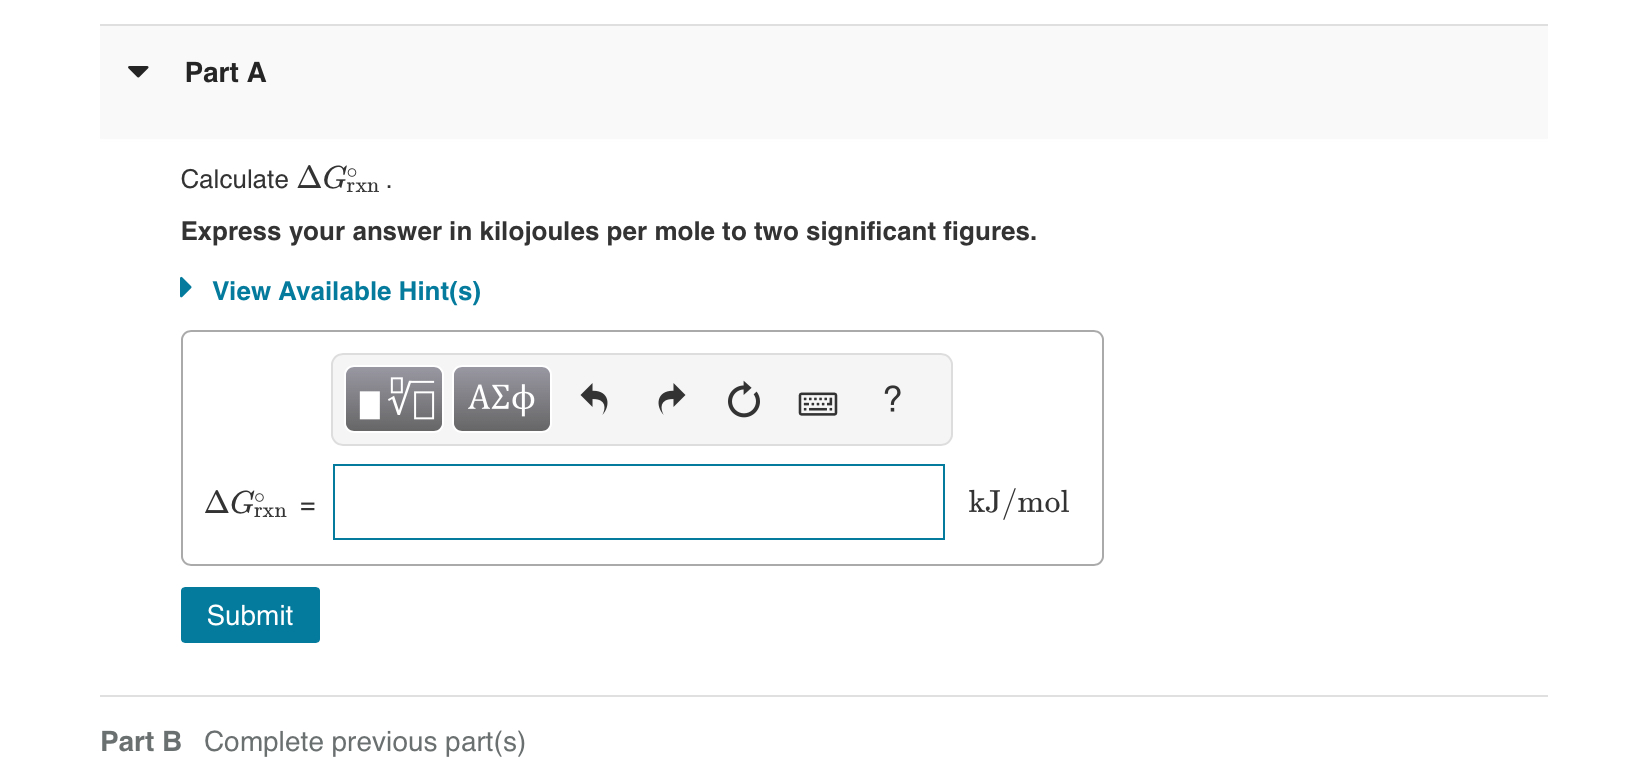1640x780 pixels.
Task: Click the undo arrow icon
Action: click(594, 399)
